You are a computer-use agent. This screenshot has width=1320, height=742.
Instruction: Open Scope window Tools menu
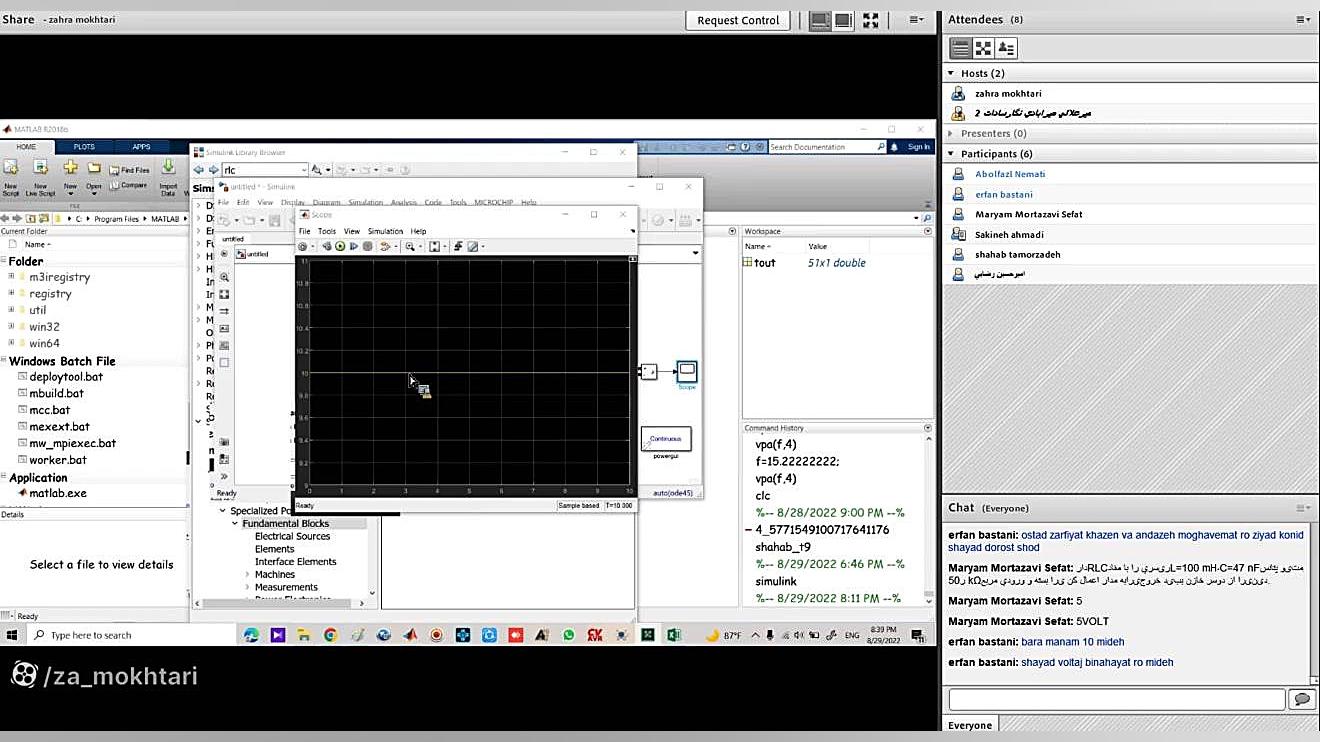pyautogui.click(x=327, y=231)
